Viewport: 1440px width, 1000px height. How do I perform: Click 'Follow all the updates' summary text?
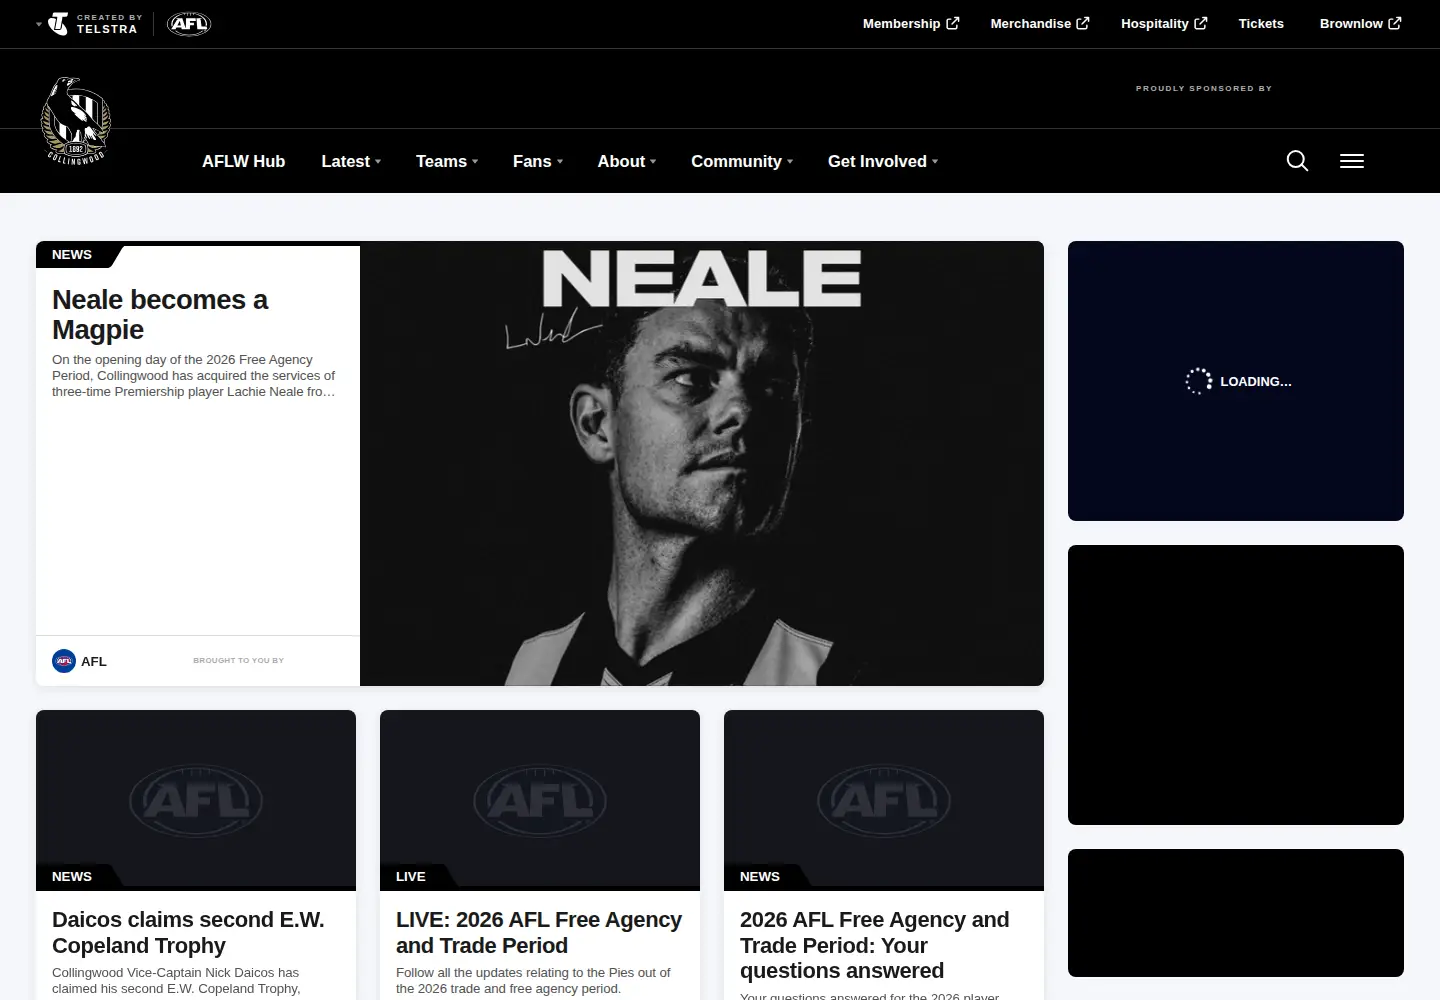click(x=533, y=980)
